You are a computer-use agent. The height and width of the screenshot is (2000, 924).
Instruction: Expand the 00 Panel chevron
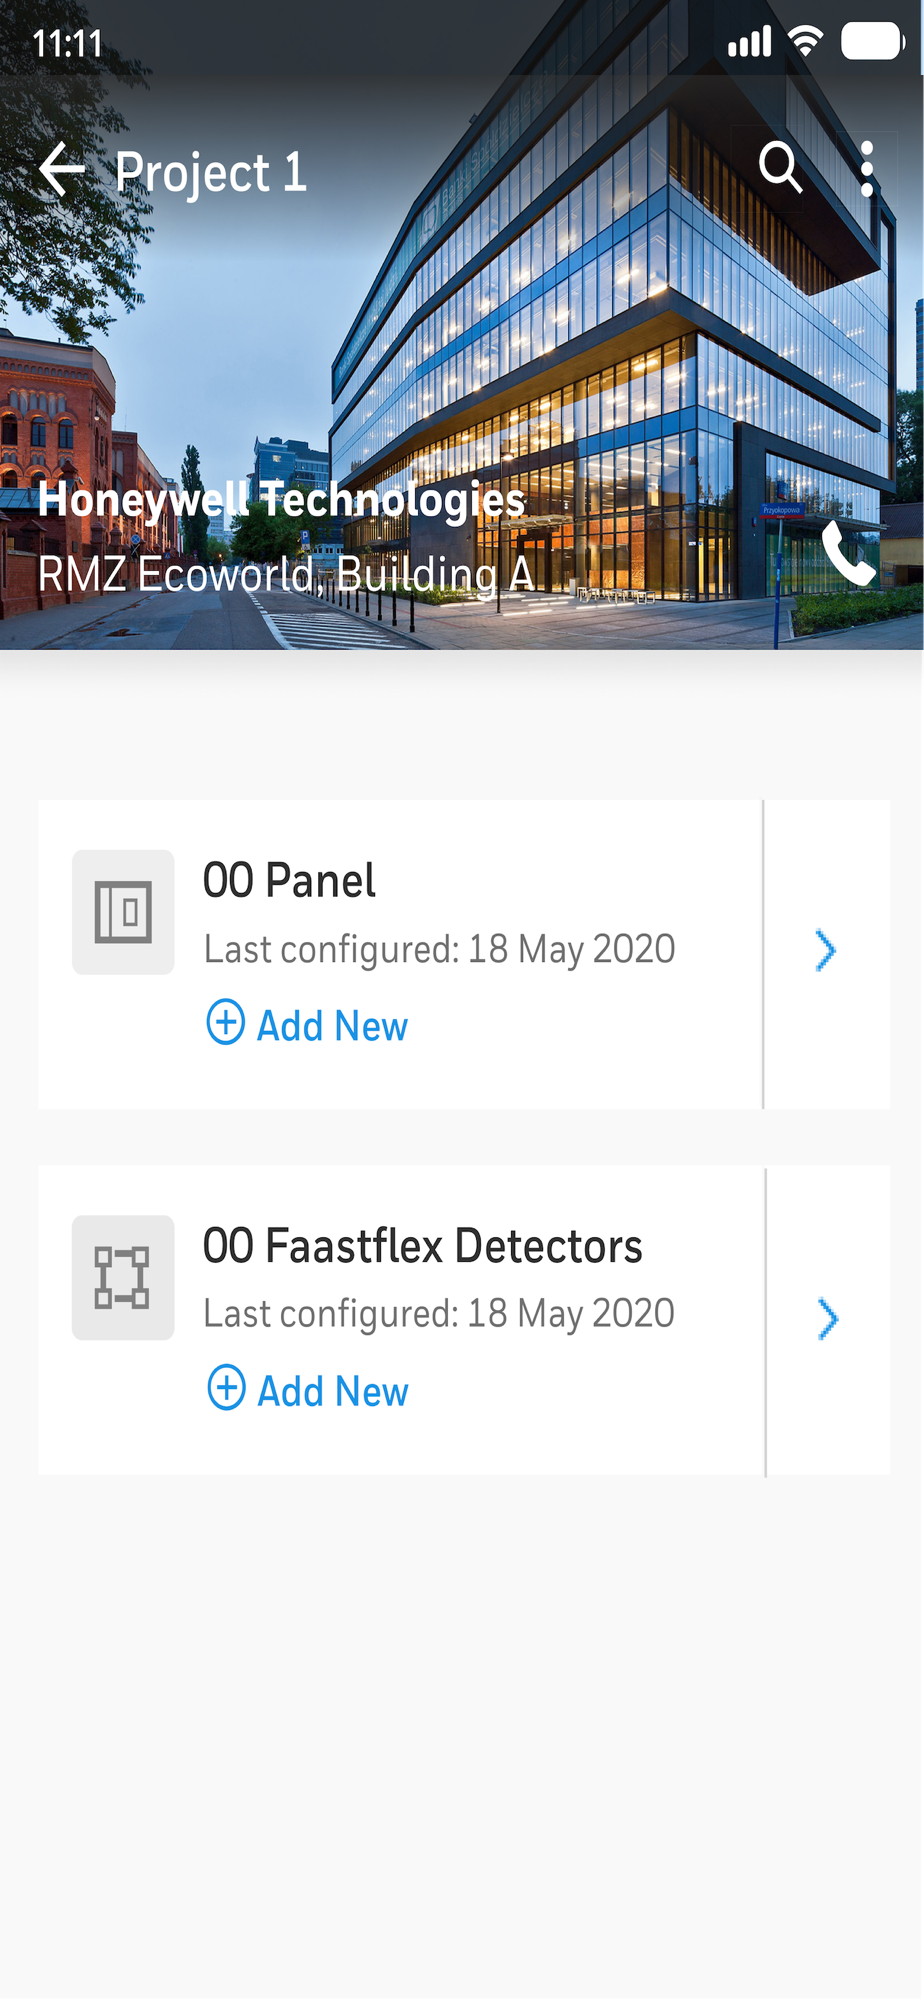click(x=825, y=951)
